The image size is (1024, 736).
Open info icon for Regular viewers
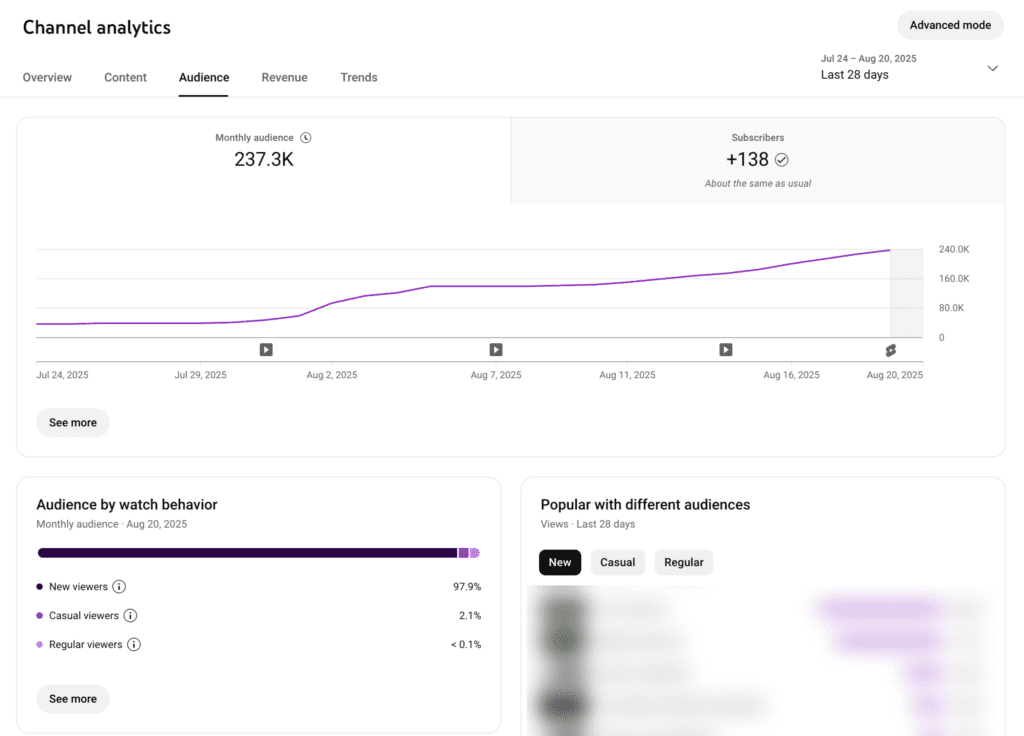(x=134, y=645)
